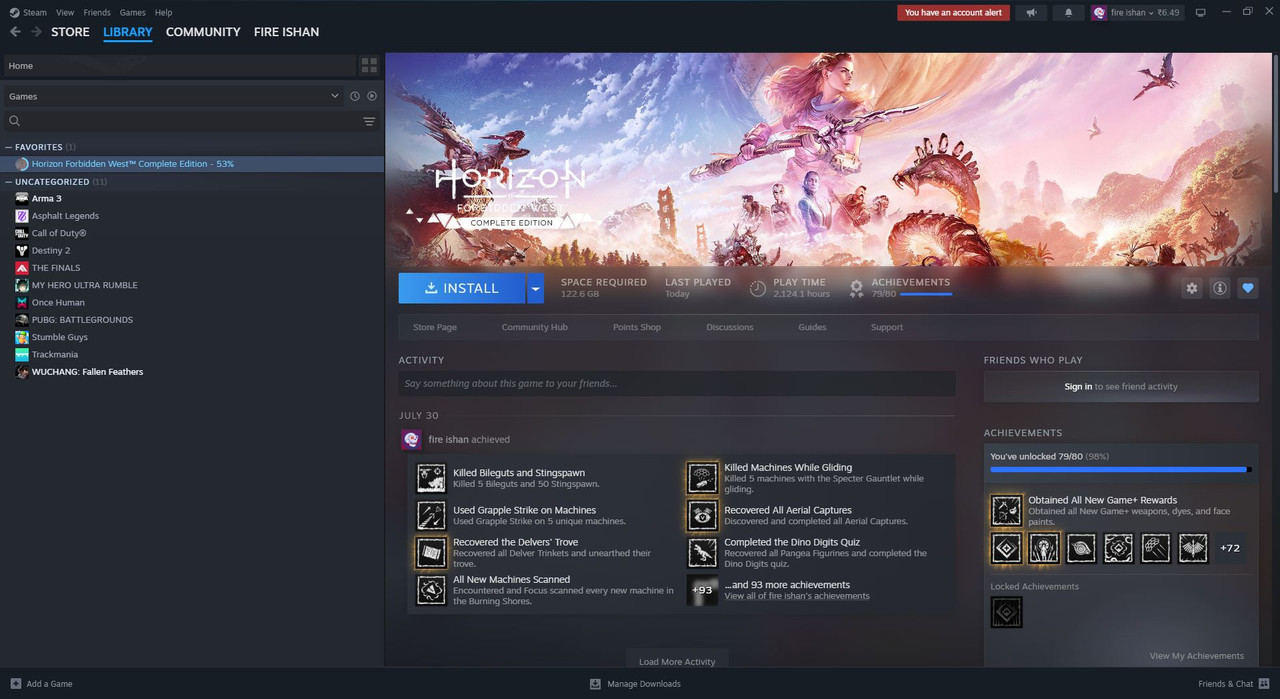The image size is (1280, 699).
Task: Toggle Big Picture mode monitor icon
Action: pyautogui.click(x=1200, y=13)
